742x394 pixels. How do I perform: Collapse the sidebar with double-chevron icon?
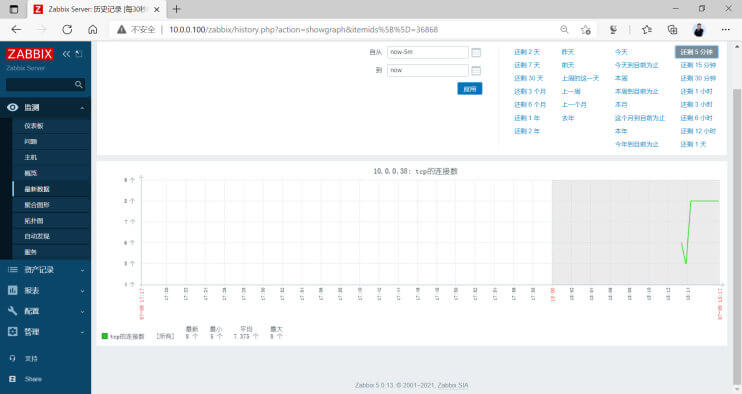coord(66,54)
